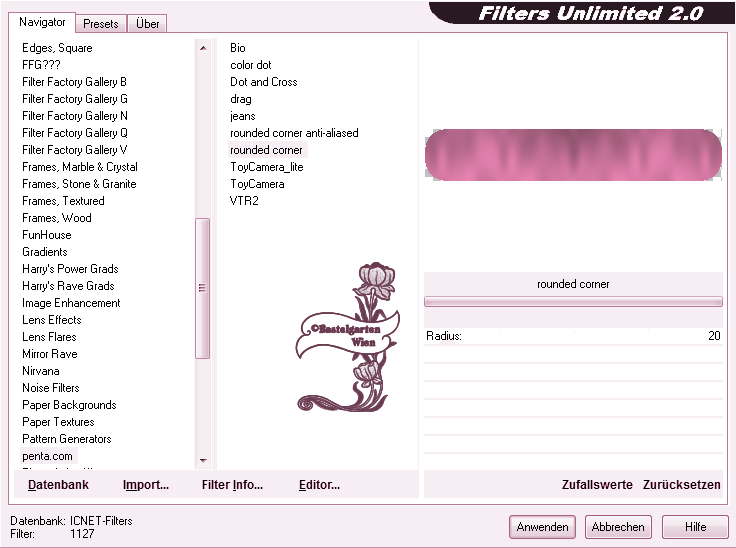Viewport: 736px width, 548px height.
Task: Choose the Gradients category
Action: click(45, 252)
